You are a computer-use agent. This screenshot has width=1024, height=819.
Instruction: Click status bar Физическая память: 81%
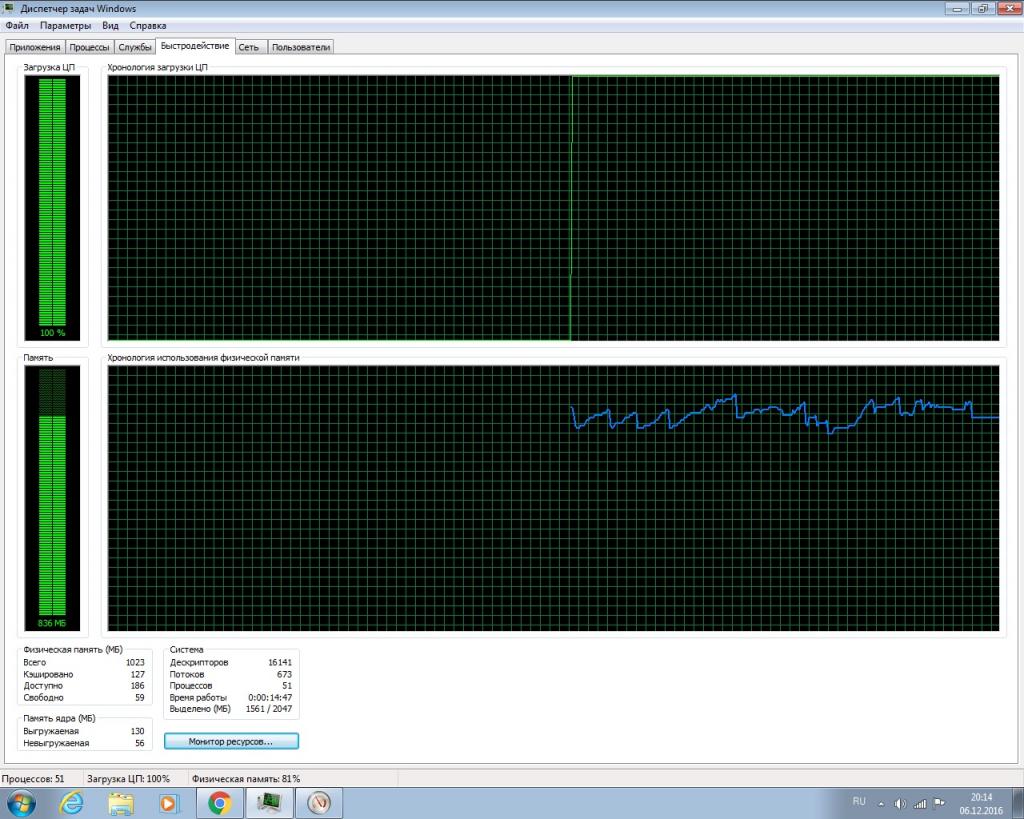(x=246, y=779)
